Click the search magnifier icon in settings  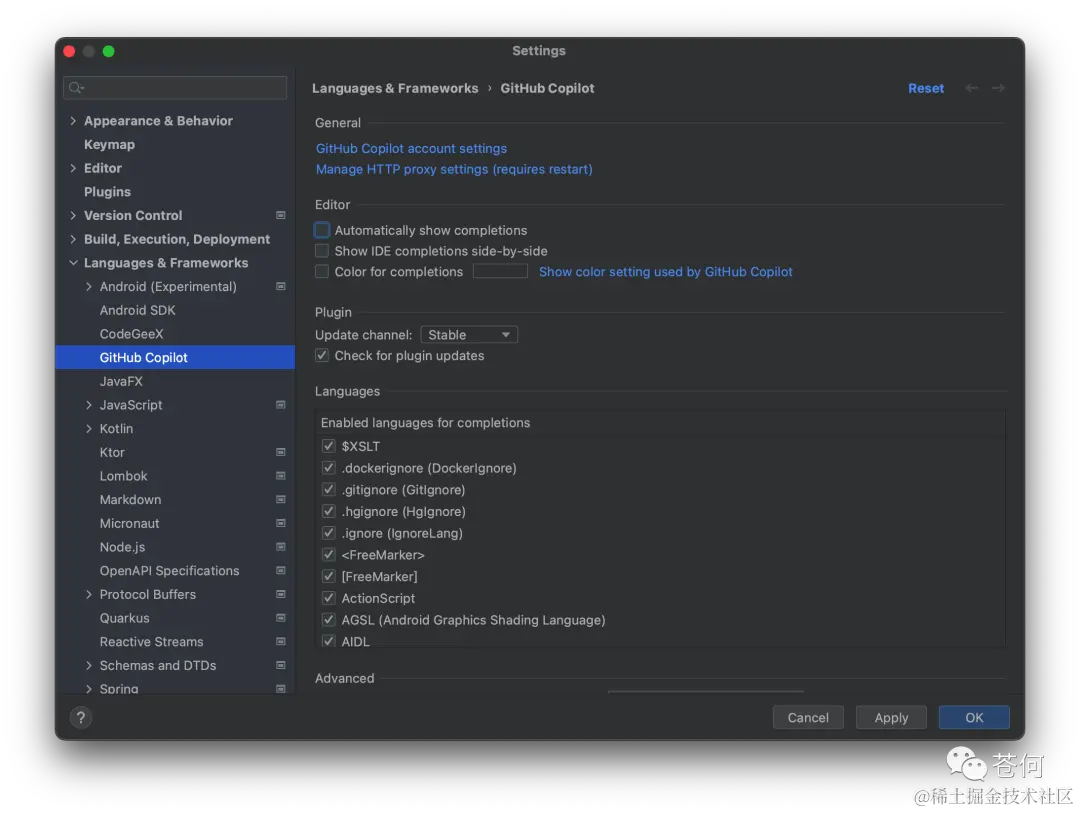coord(76,88)
